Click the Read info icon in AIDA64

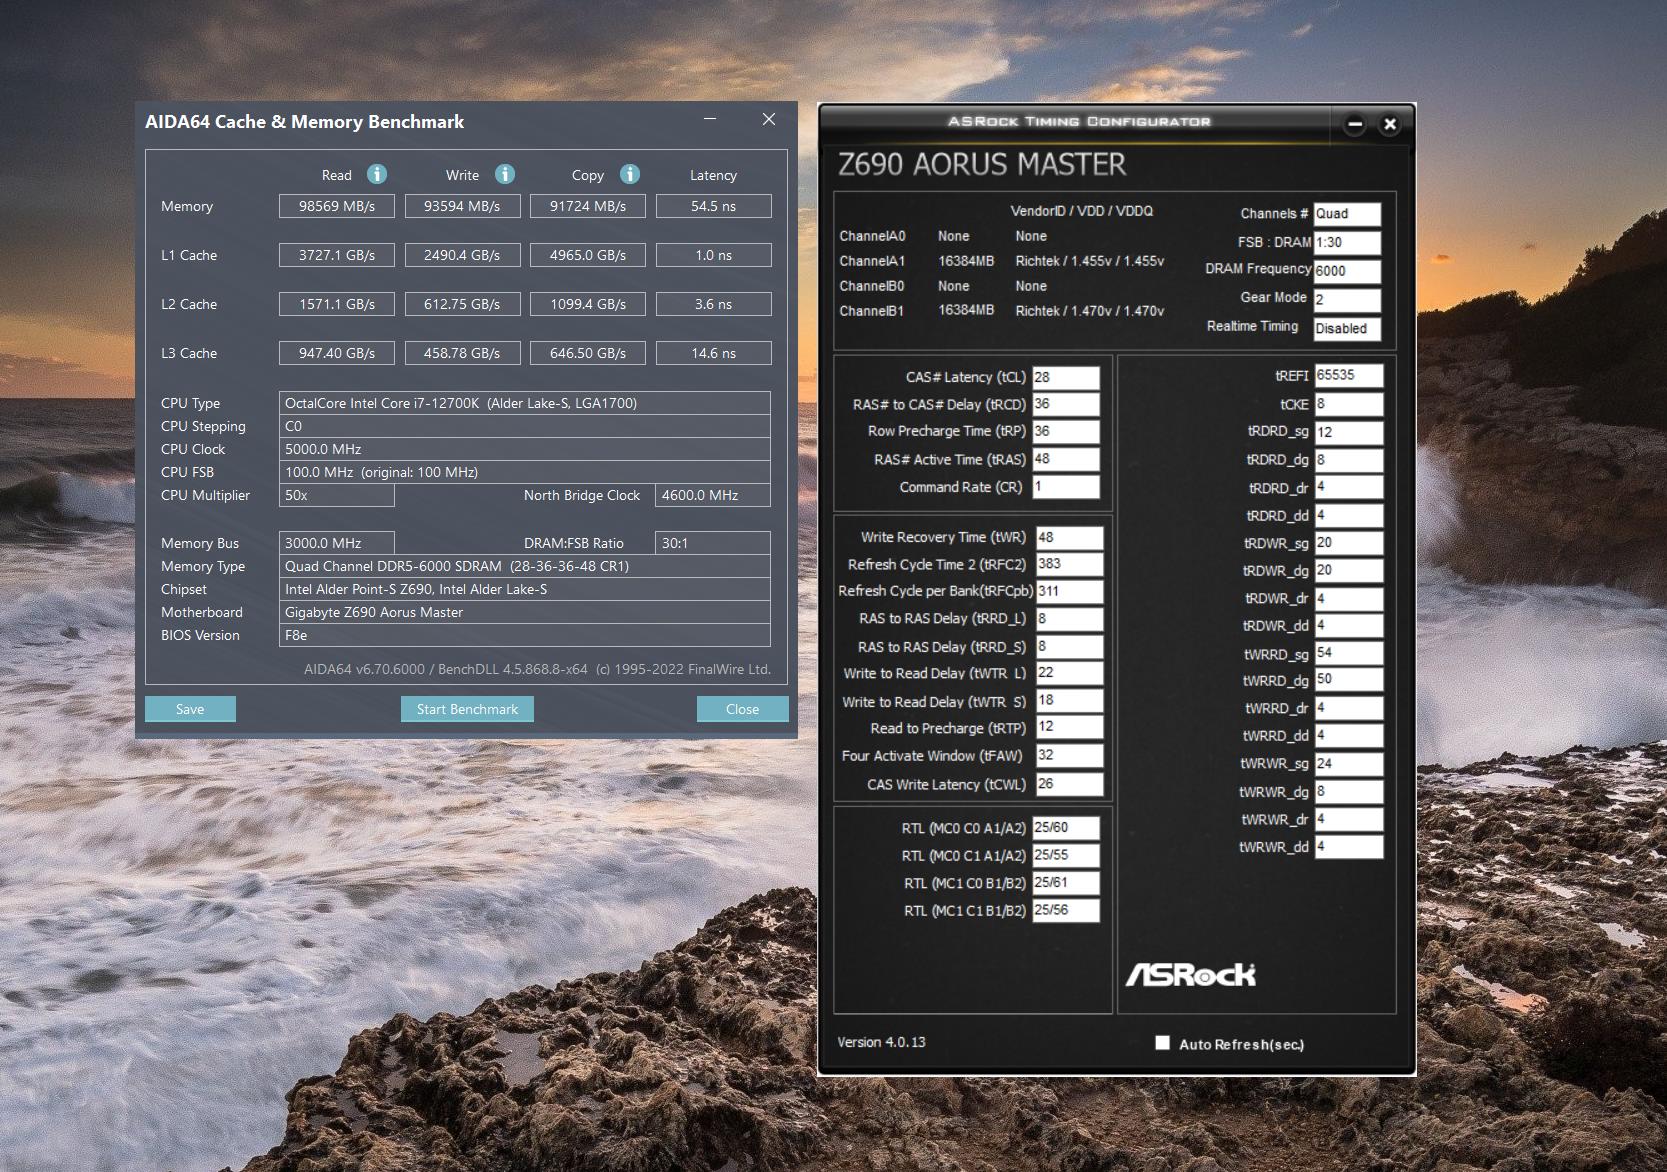pyautogui.click(x=377, y=174)
